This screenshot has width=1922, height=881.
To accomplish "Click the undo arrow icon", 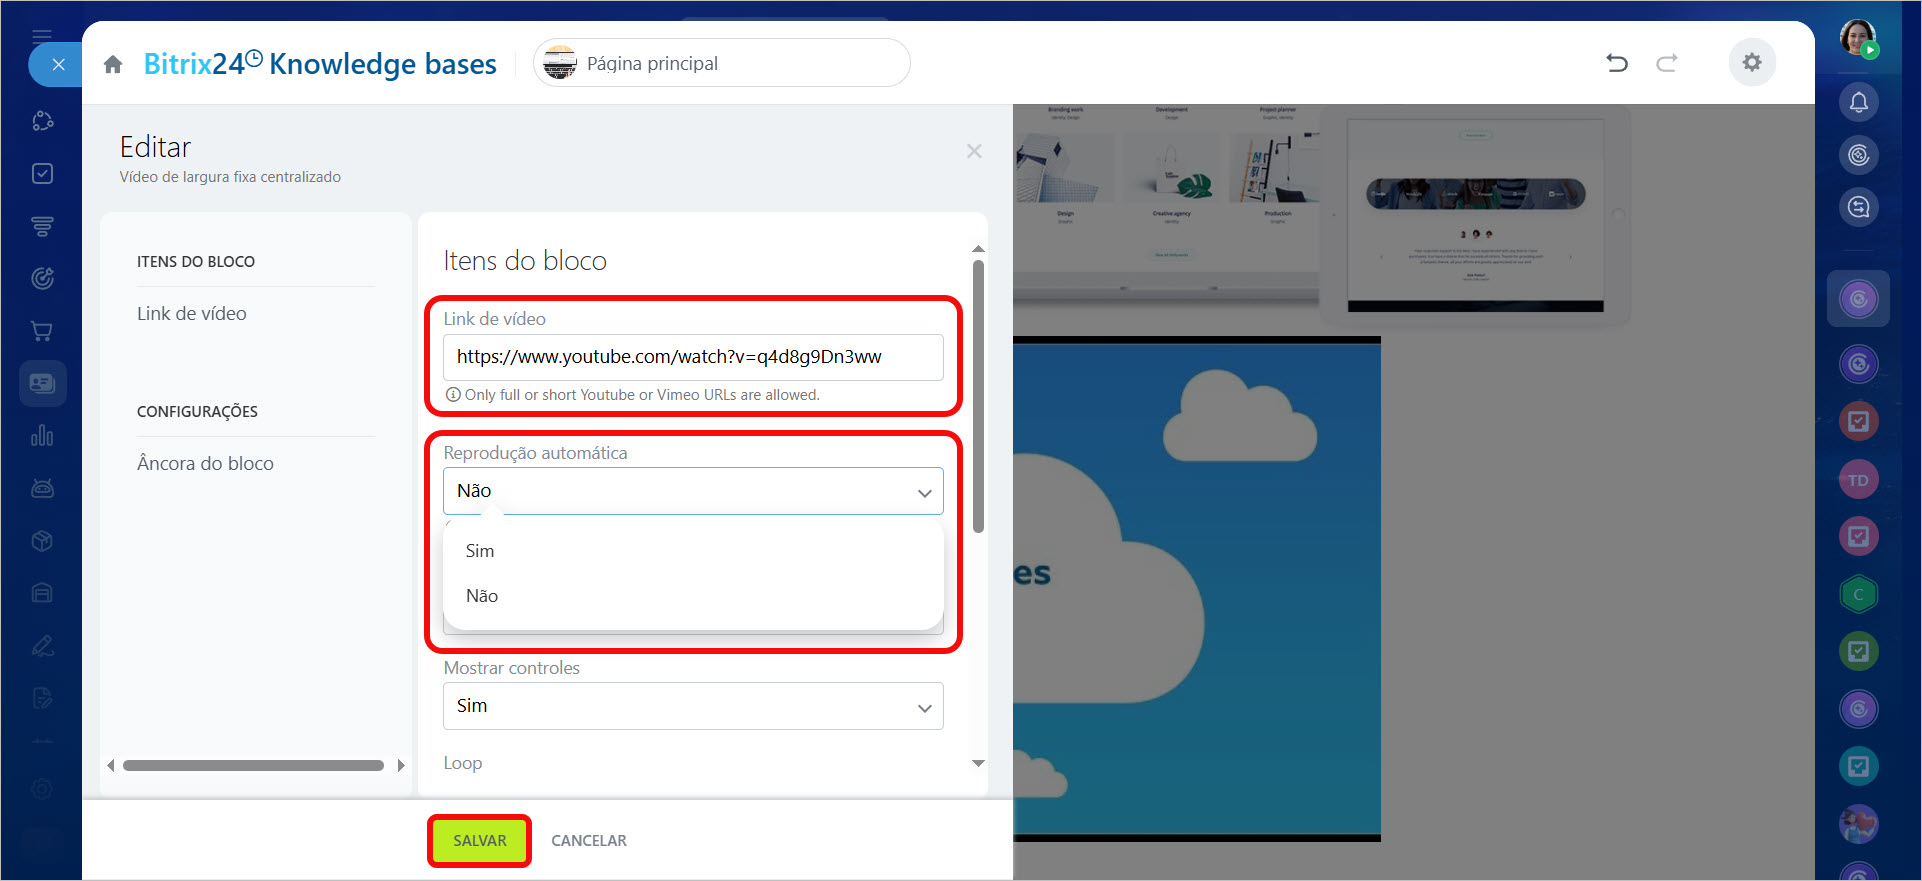I will (x=1617, y=63).
